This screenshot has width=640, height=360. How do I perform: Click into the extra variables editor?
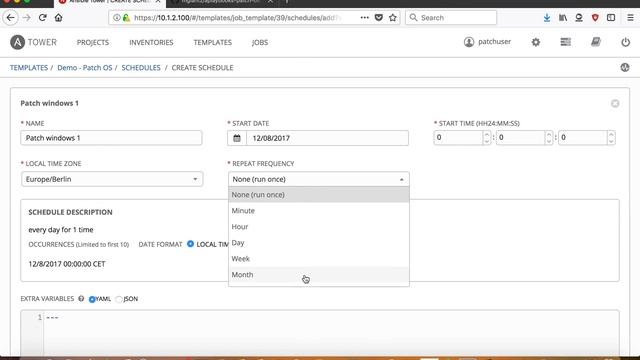(331, 333)
